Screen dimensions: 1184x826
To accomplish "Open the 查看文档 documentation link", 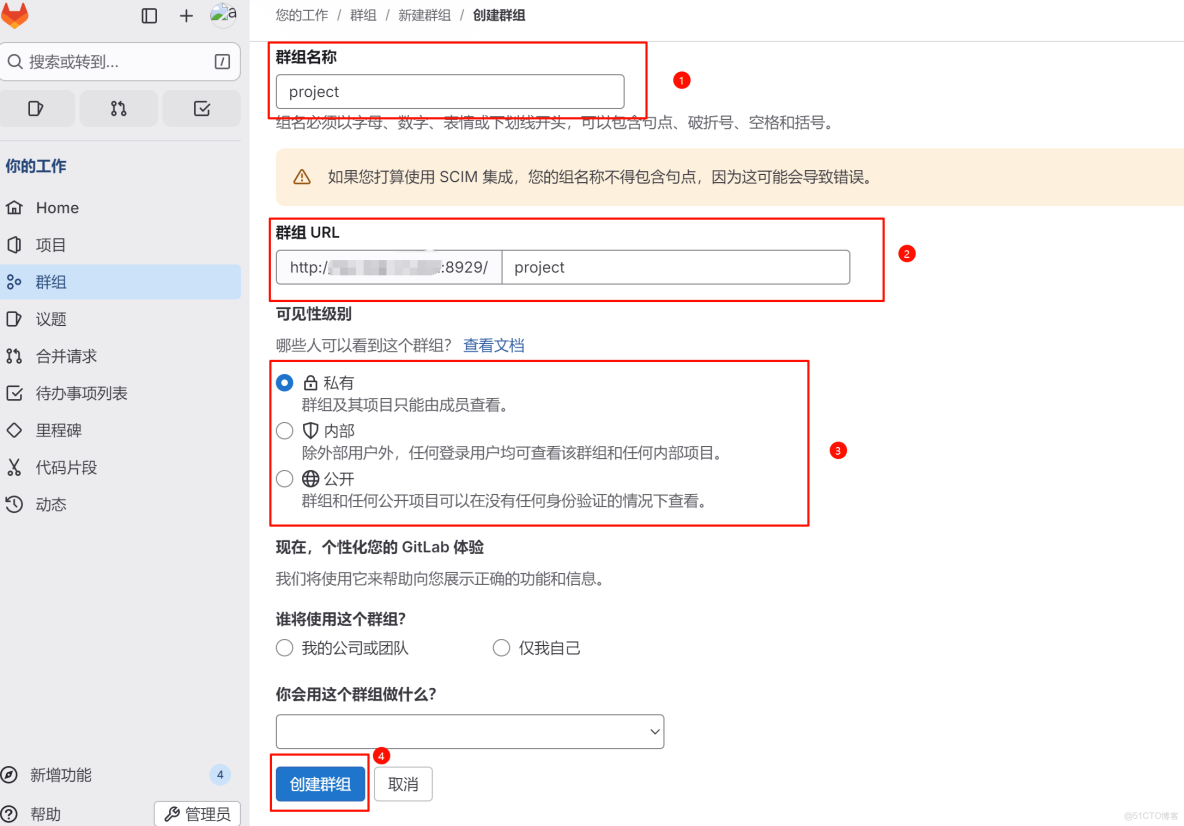I will coord(494,344).
